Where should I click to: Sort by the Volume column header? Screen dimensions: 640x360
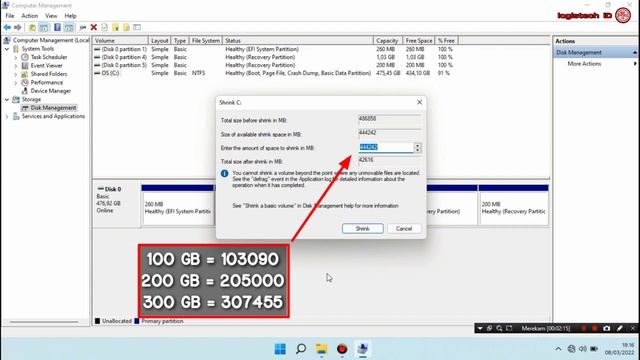tap(120, 41)
